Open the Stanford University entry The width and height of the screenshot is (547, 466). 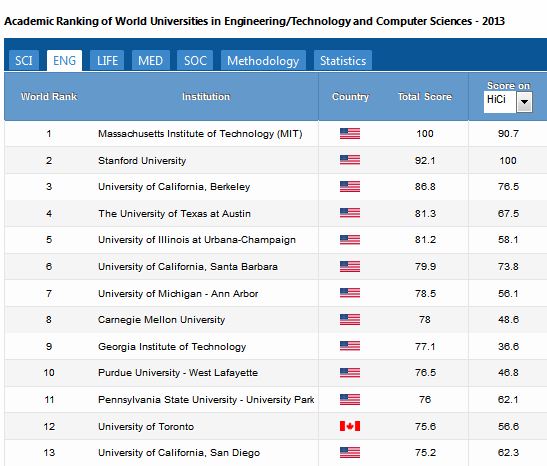click(x=142, y=160)
